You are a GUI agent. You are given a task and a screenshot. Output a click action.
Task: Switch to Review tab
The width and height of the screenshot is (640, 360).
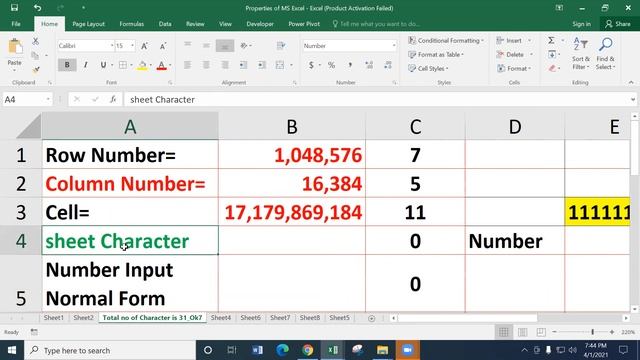coord(195,24)
